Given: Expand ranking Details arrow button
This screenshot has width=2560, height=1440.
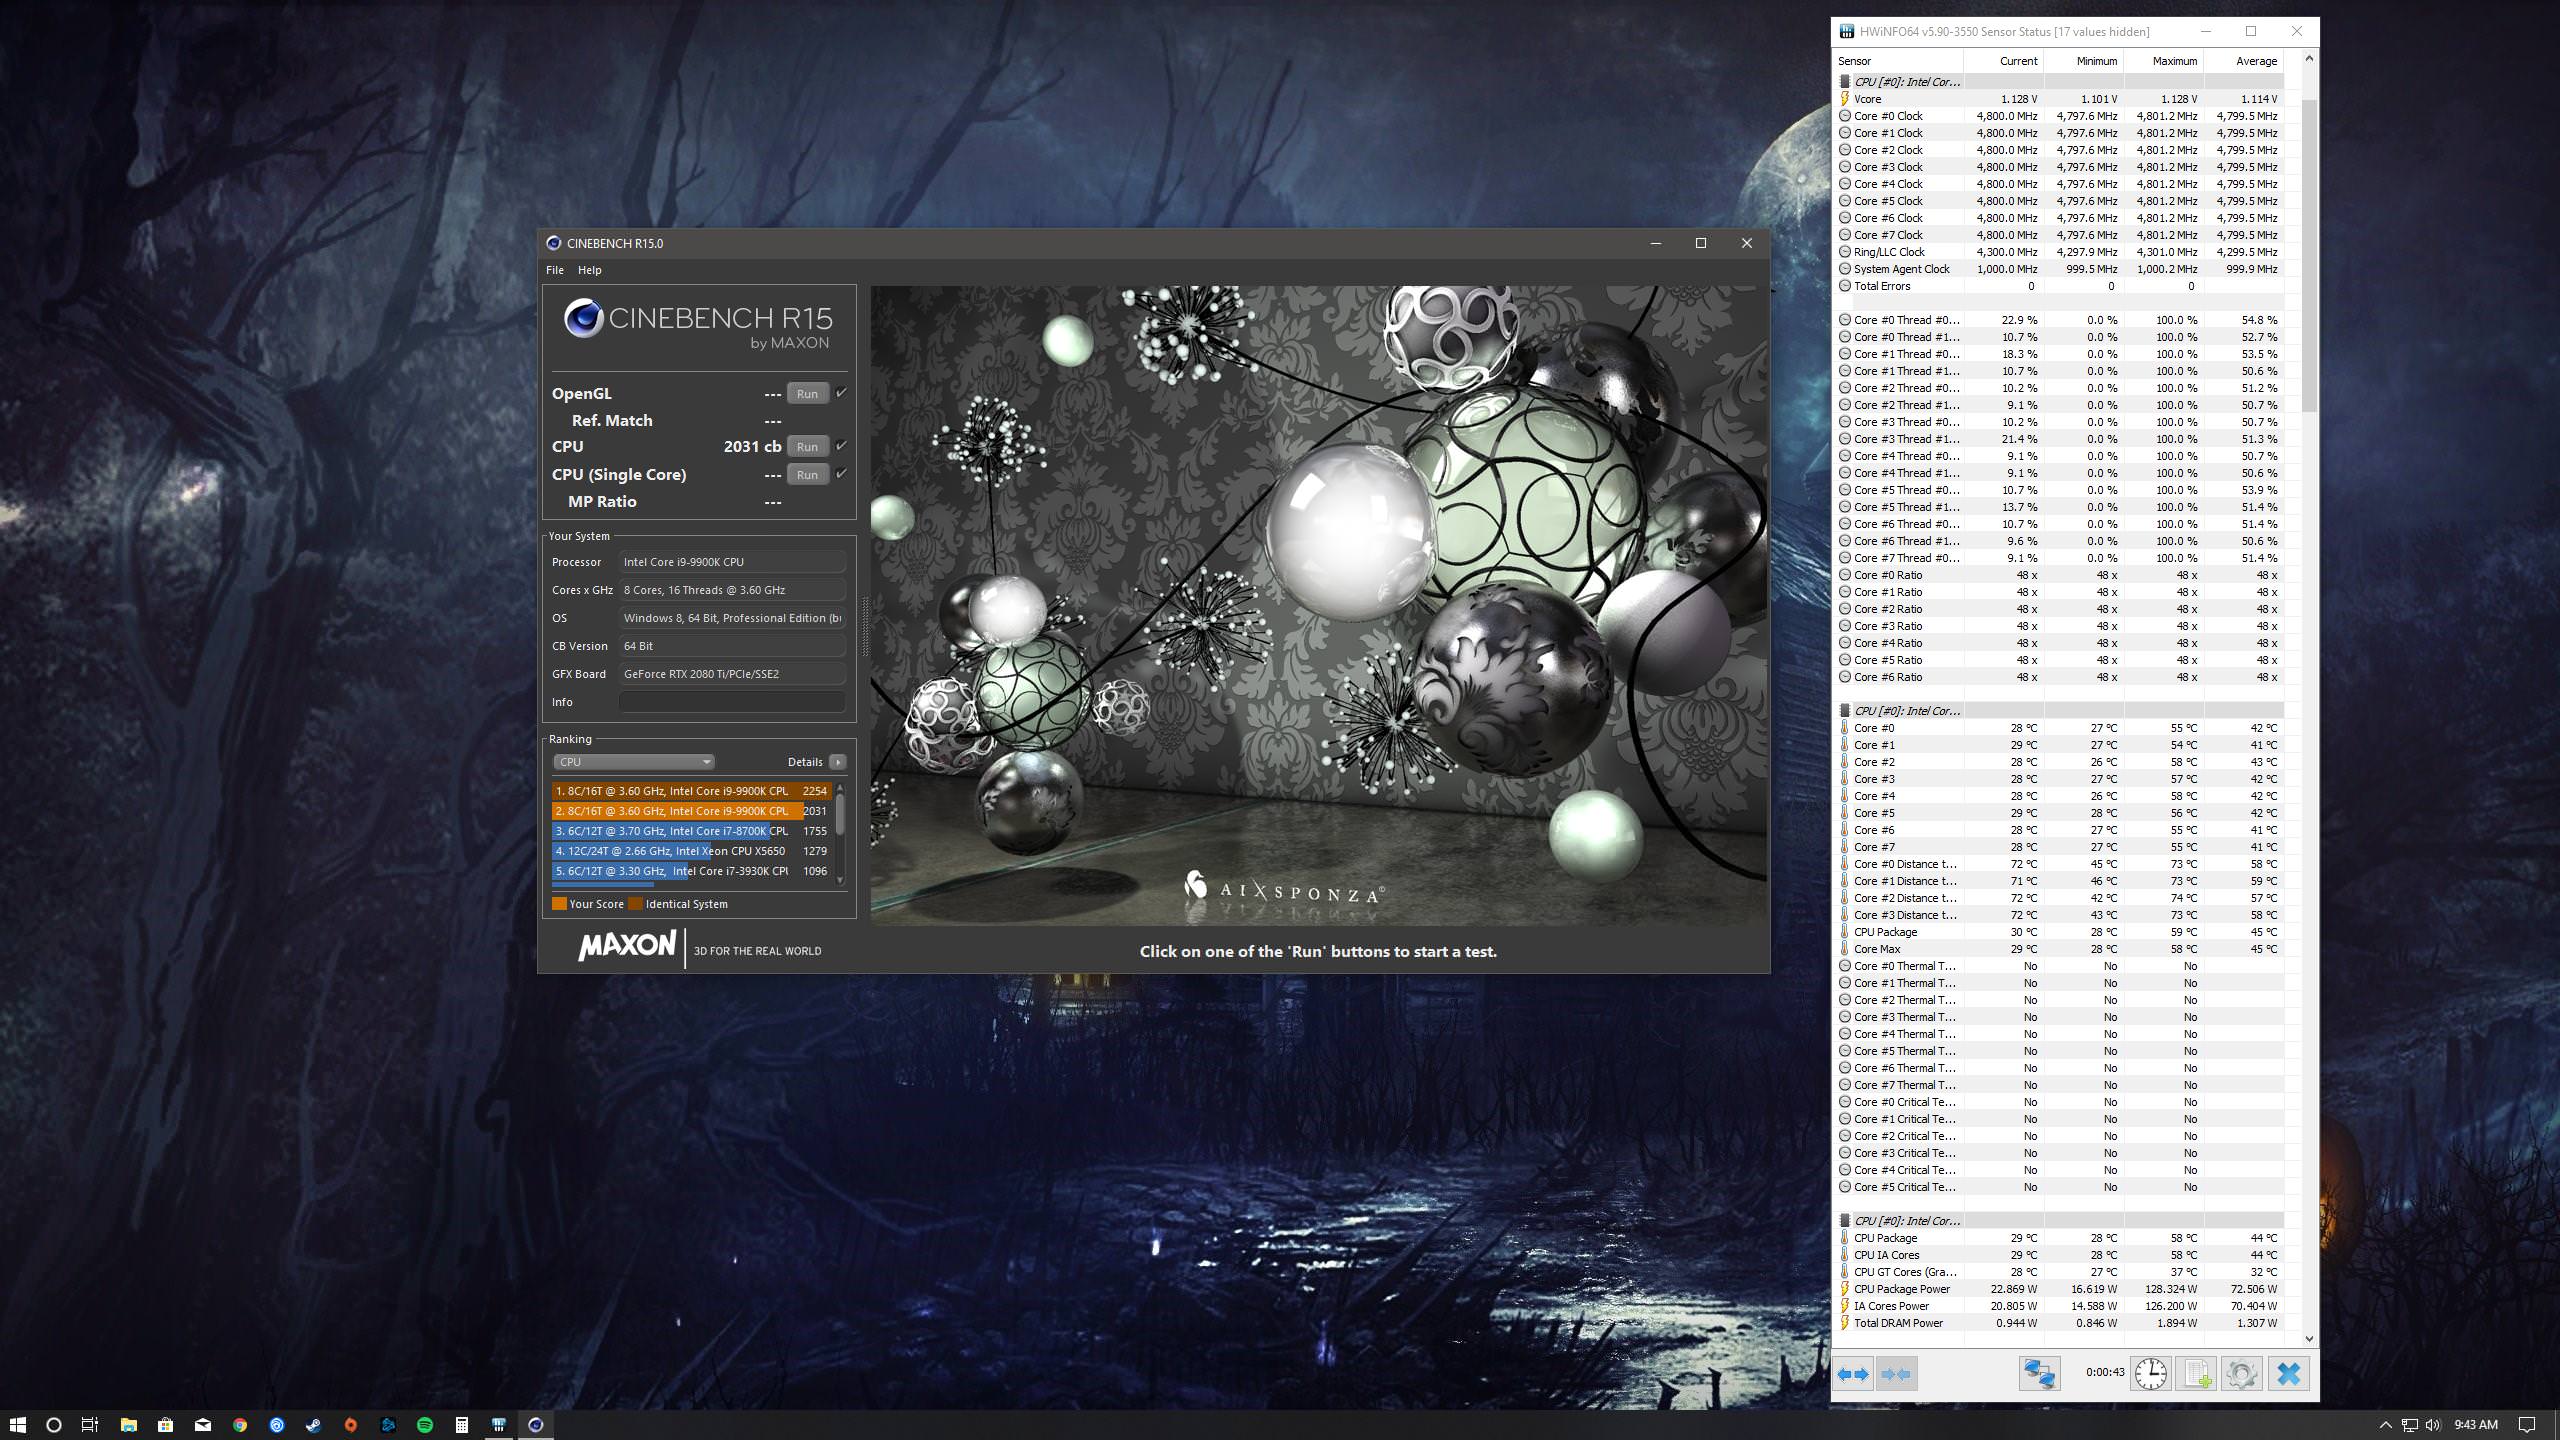Looking at the screenshot, I should [838, 762].
